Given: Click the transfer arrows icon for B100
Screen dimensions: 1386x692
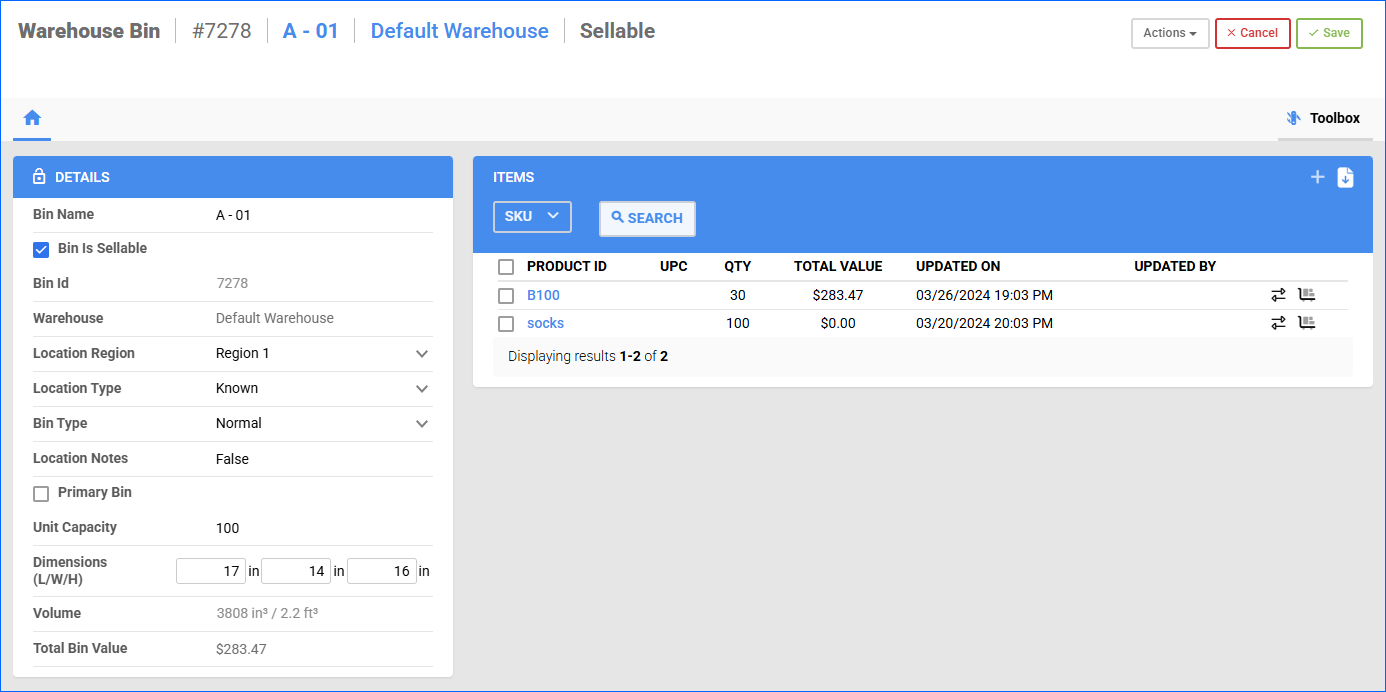Looking at the screenshot, I should point(1278,295).
